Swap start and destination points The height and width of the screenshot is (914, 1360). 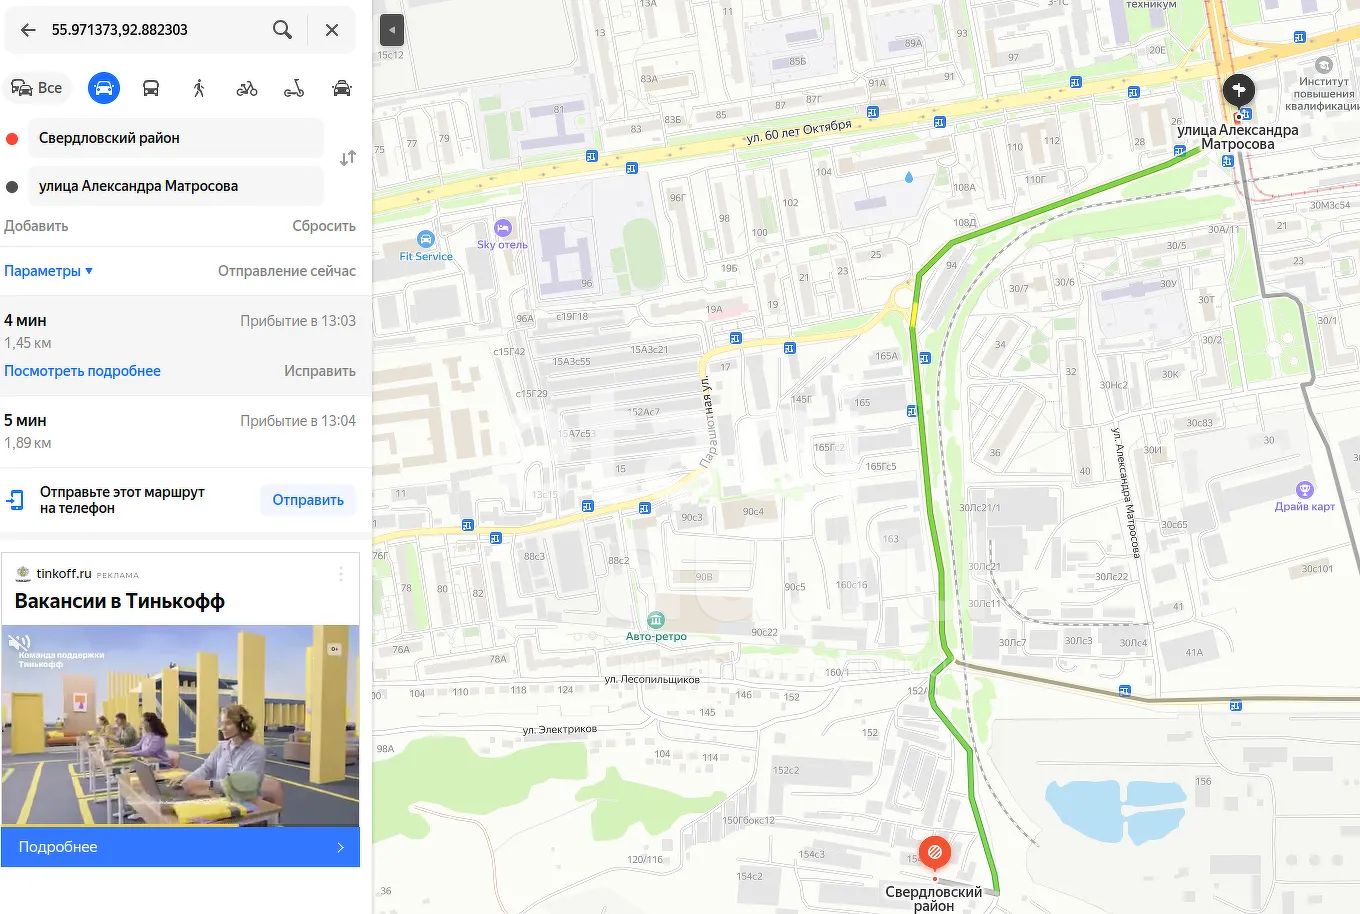point(348,158)
